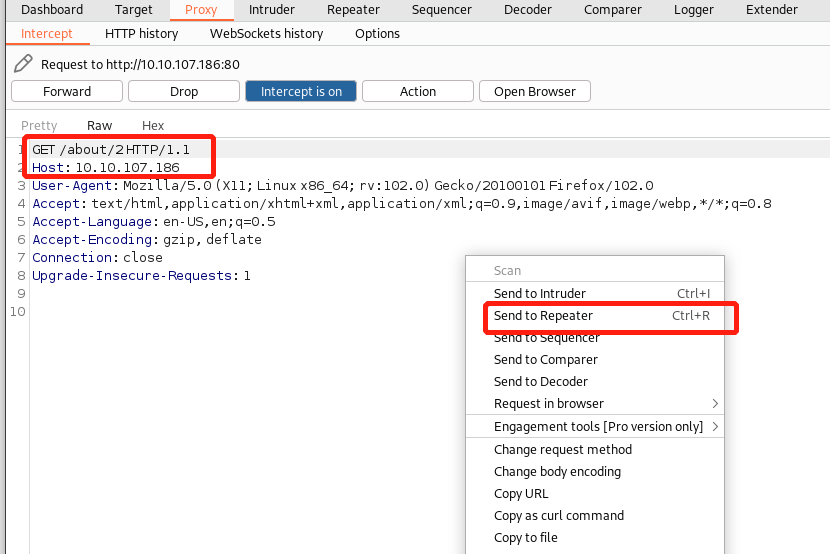
Task: Switch to the Repeater tab
Action: (x=354, y=10)
